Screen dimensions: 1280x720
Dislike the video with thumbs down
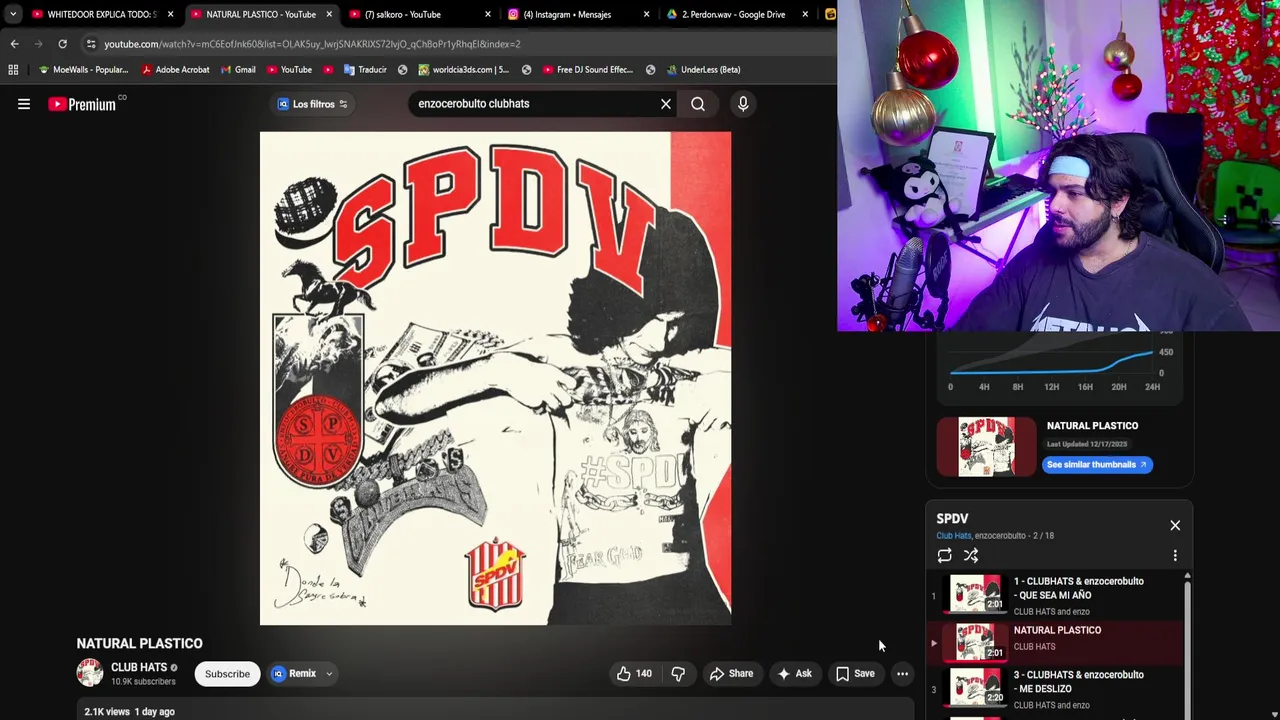[x=678, y=674]
